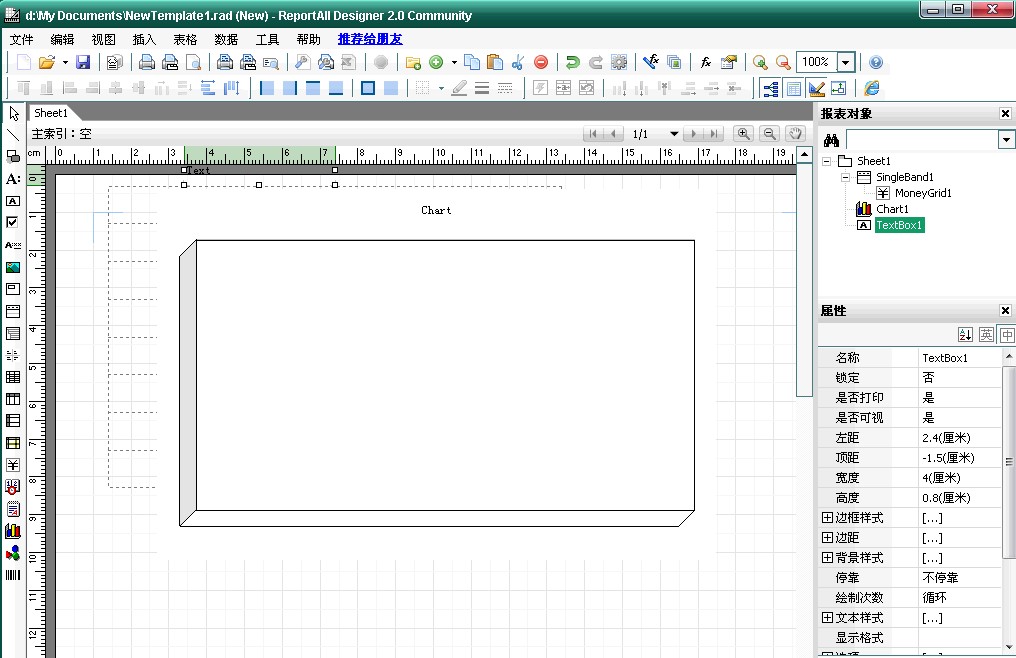
Task: Select the picture tool in left toolbox
Action: [x=13, y=267]
